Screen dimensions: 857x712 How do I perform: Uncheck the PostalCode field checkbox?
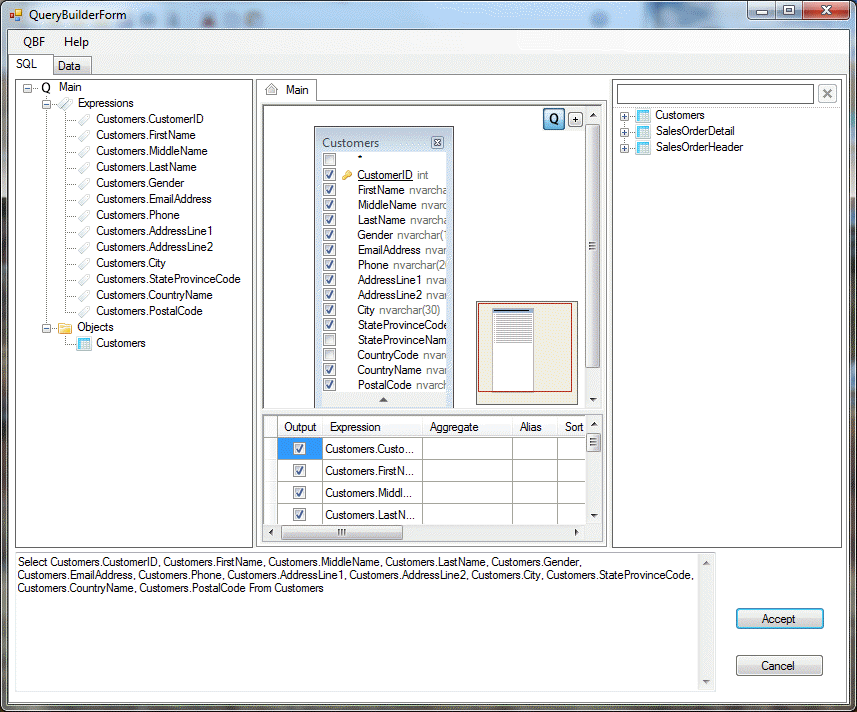pyautogui.click(x=329, y=385)
